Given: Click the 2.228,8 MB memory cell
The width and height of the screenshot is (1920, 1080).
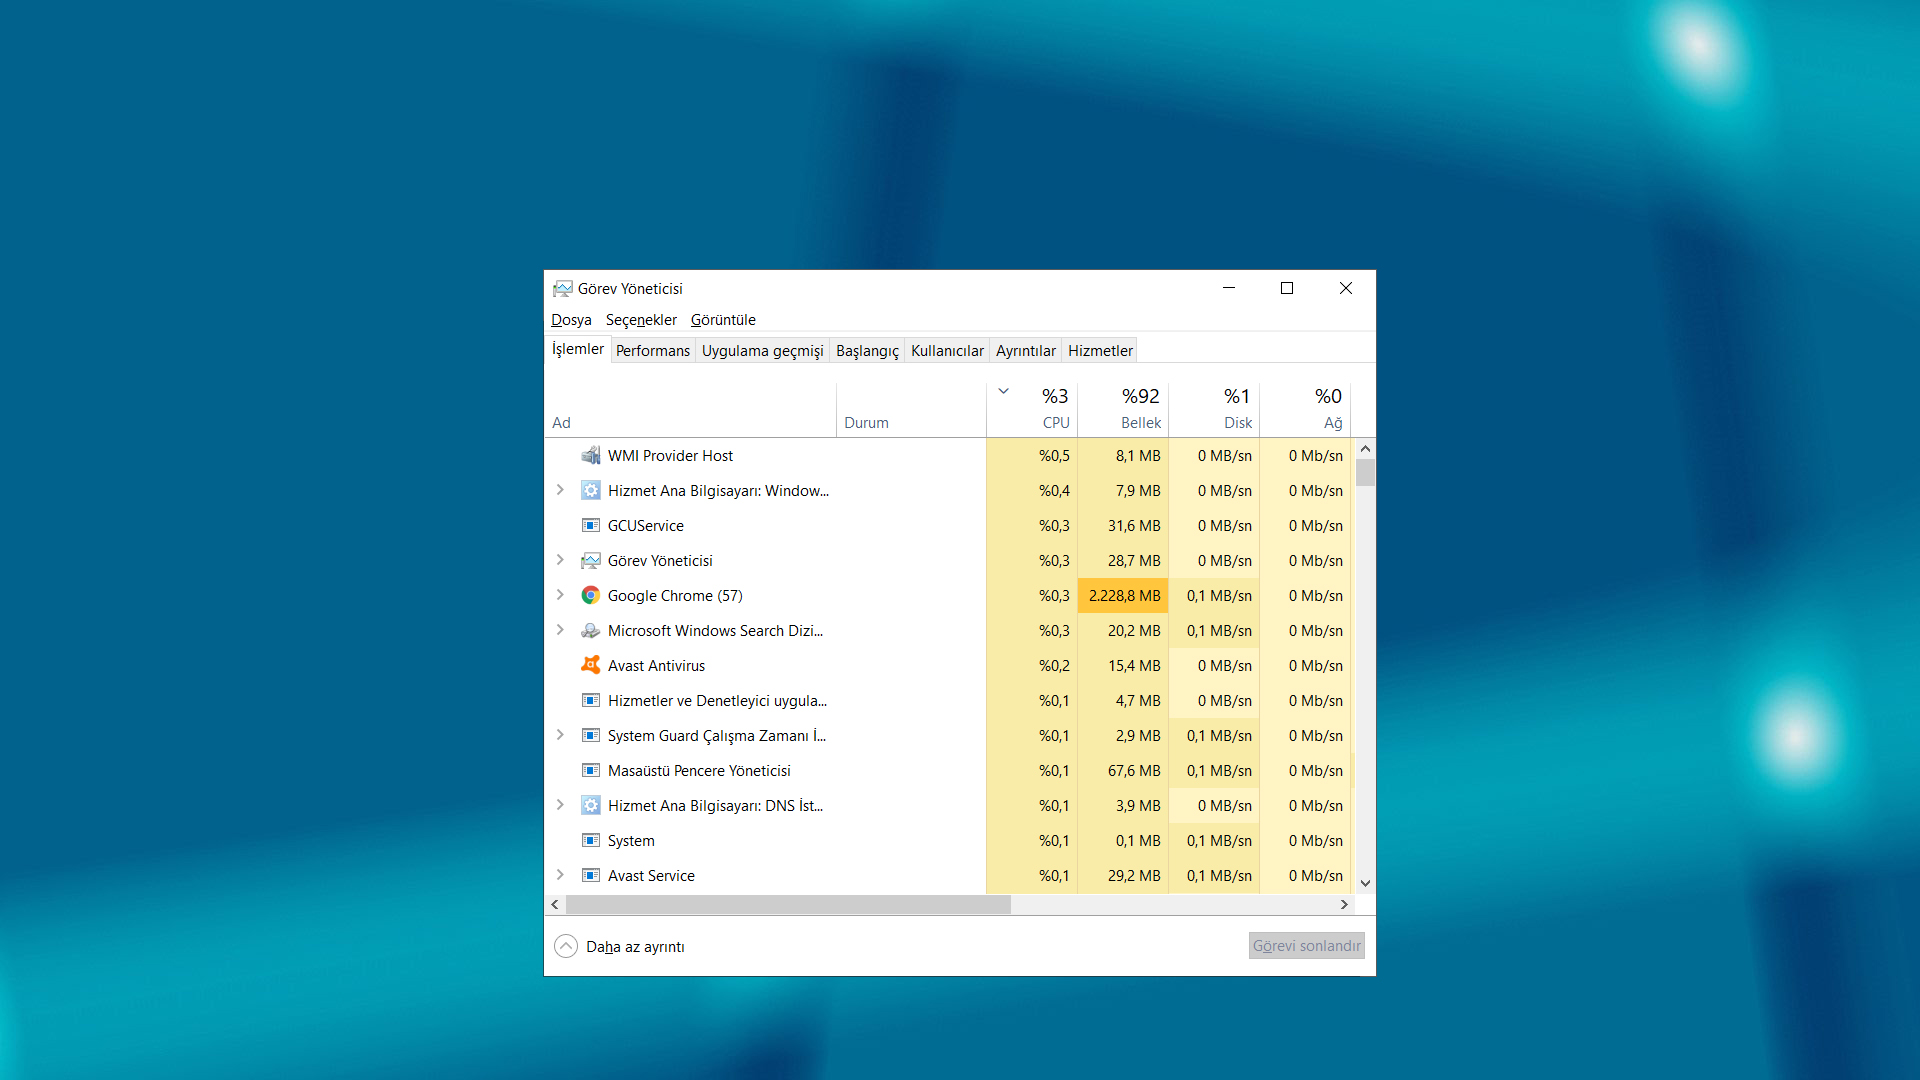Looking at the screenshot, I should [1123, 595].
